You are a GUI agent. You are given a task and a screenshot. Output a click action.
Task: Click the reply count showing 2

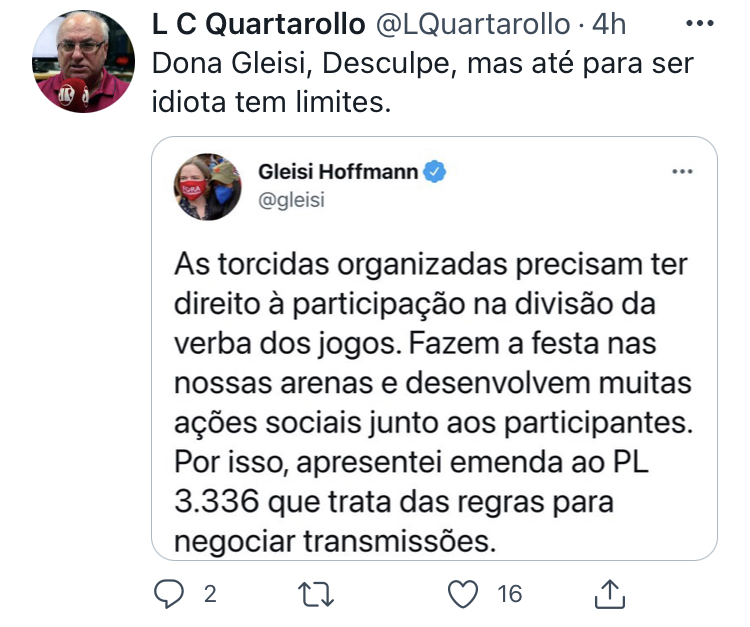(x=210, y=595)
